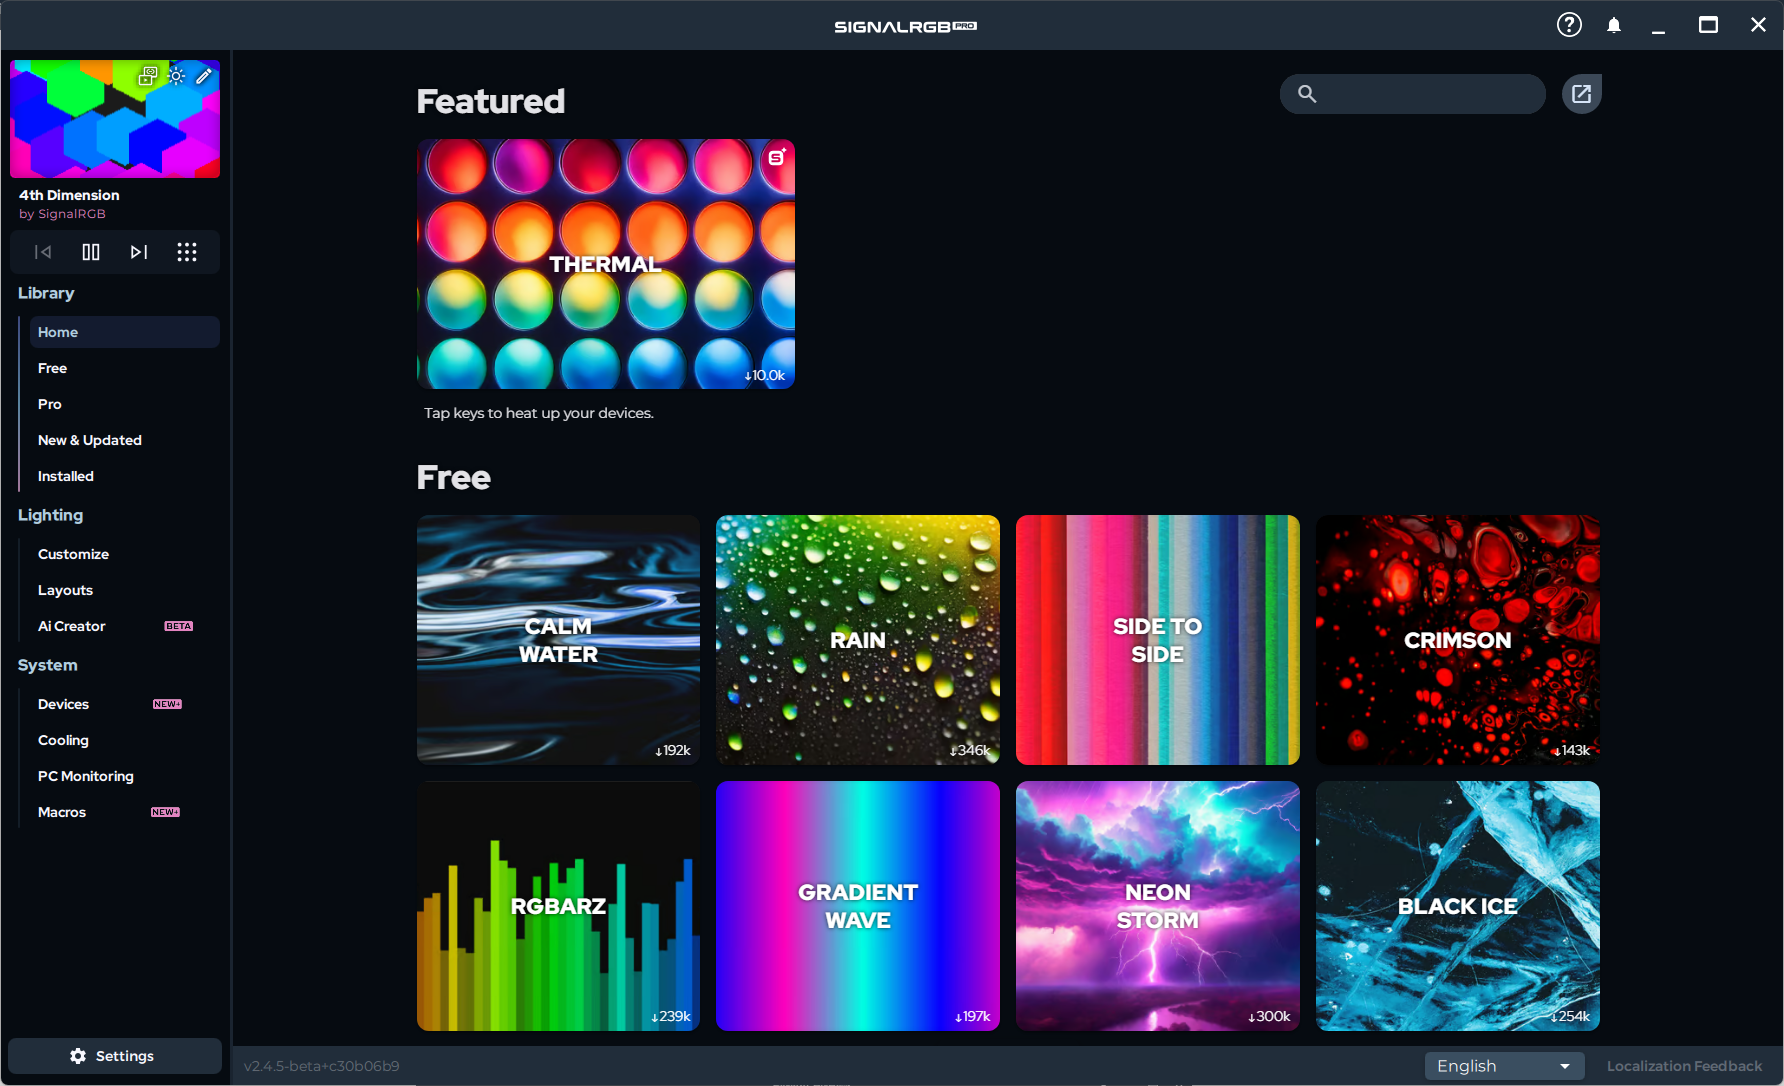Select the Neon Storm effect thumbnail
The height and width of the screenshot is (1086, 1784).
pyautogui.click(x=1157, y=906)
